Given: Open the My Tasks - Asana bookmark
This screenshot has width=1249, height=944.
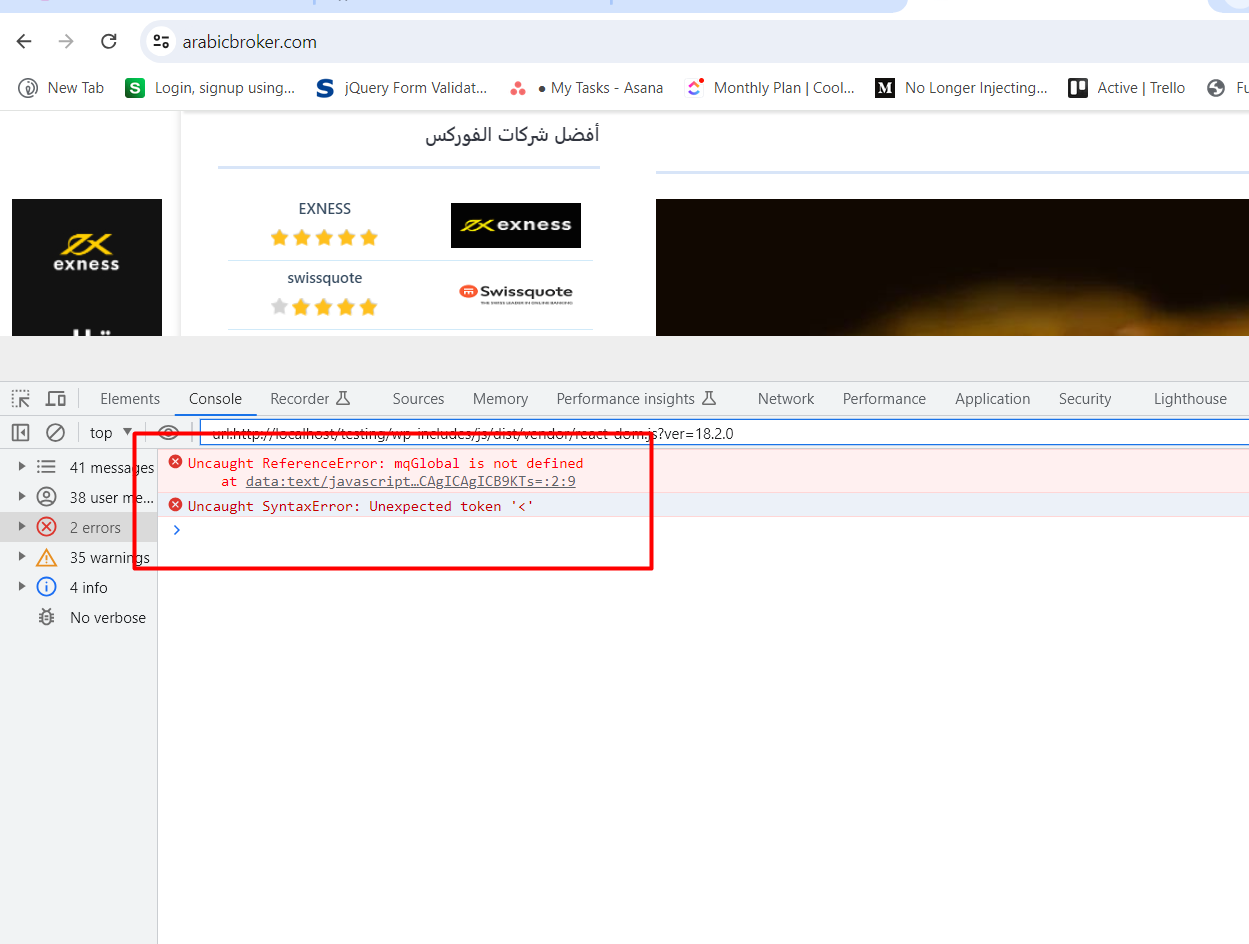Looking at the screenshot, I should click(586, 88).
